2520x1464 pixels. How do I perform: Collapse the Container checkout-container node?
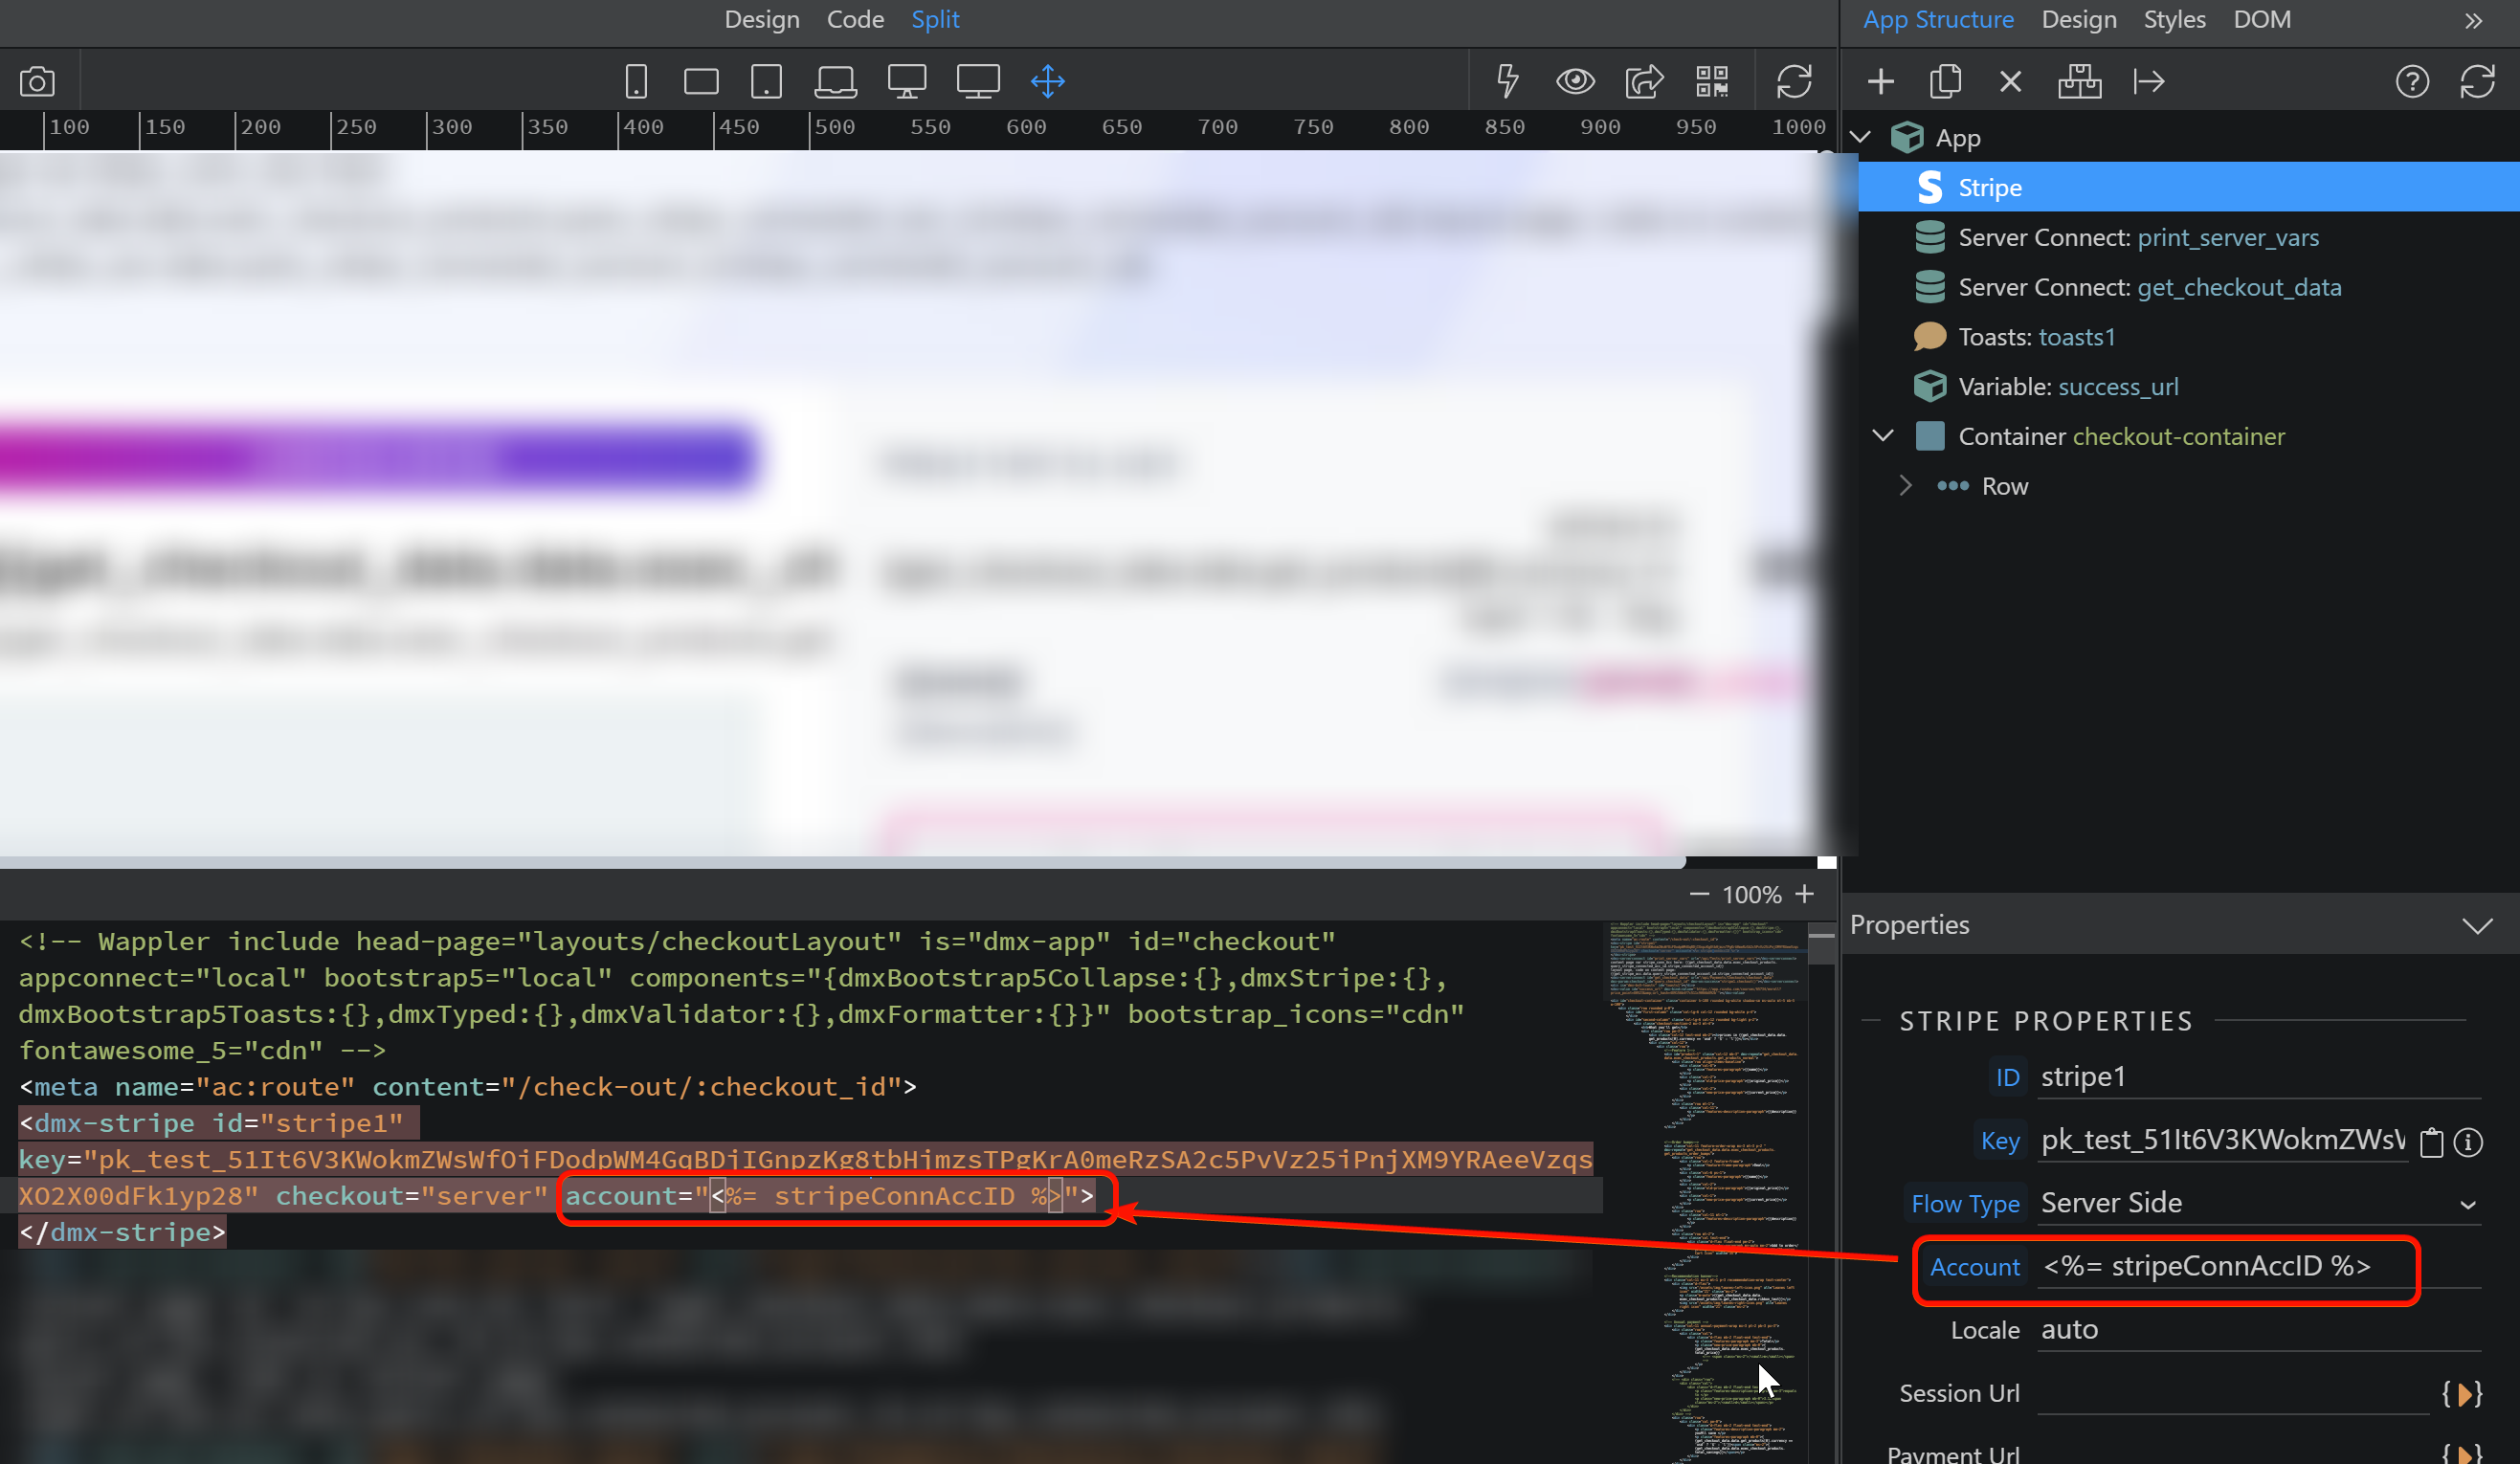click(1883, 436)
